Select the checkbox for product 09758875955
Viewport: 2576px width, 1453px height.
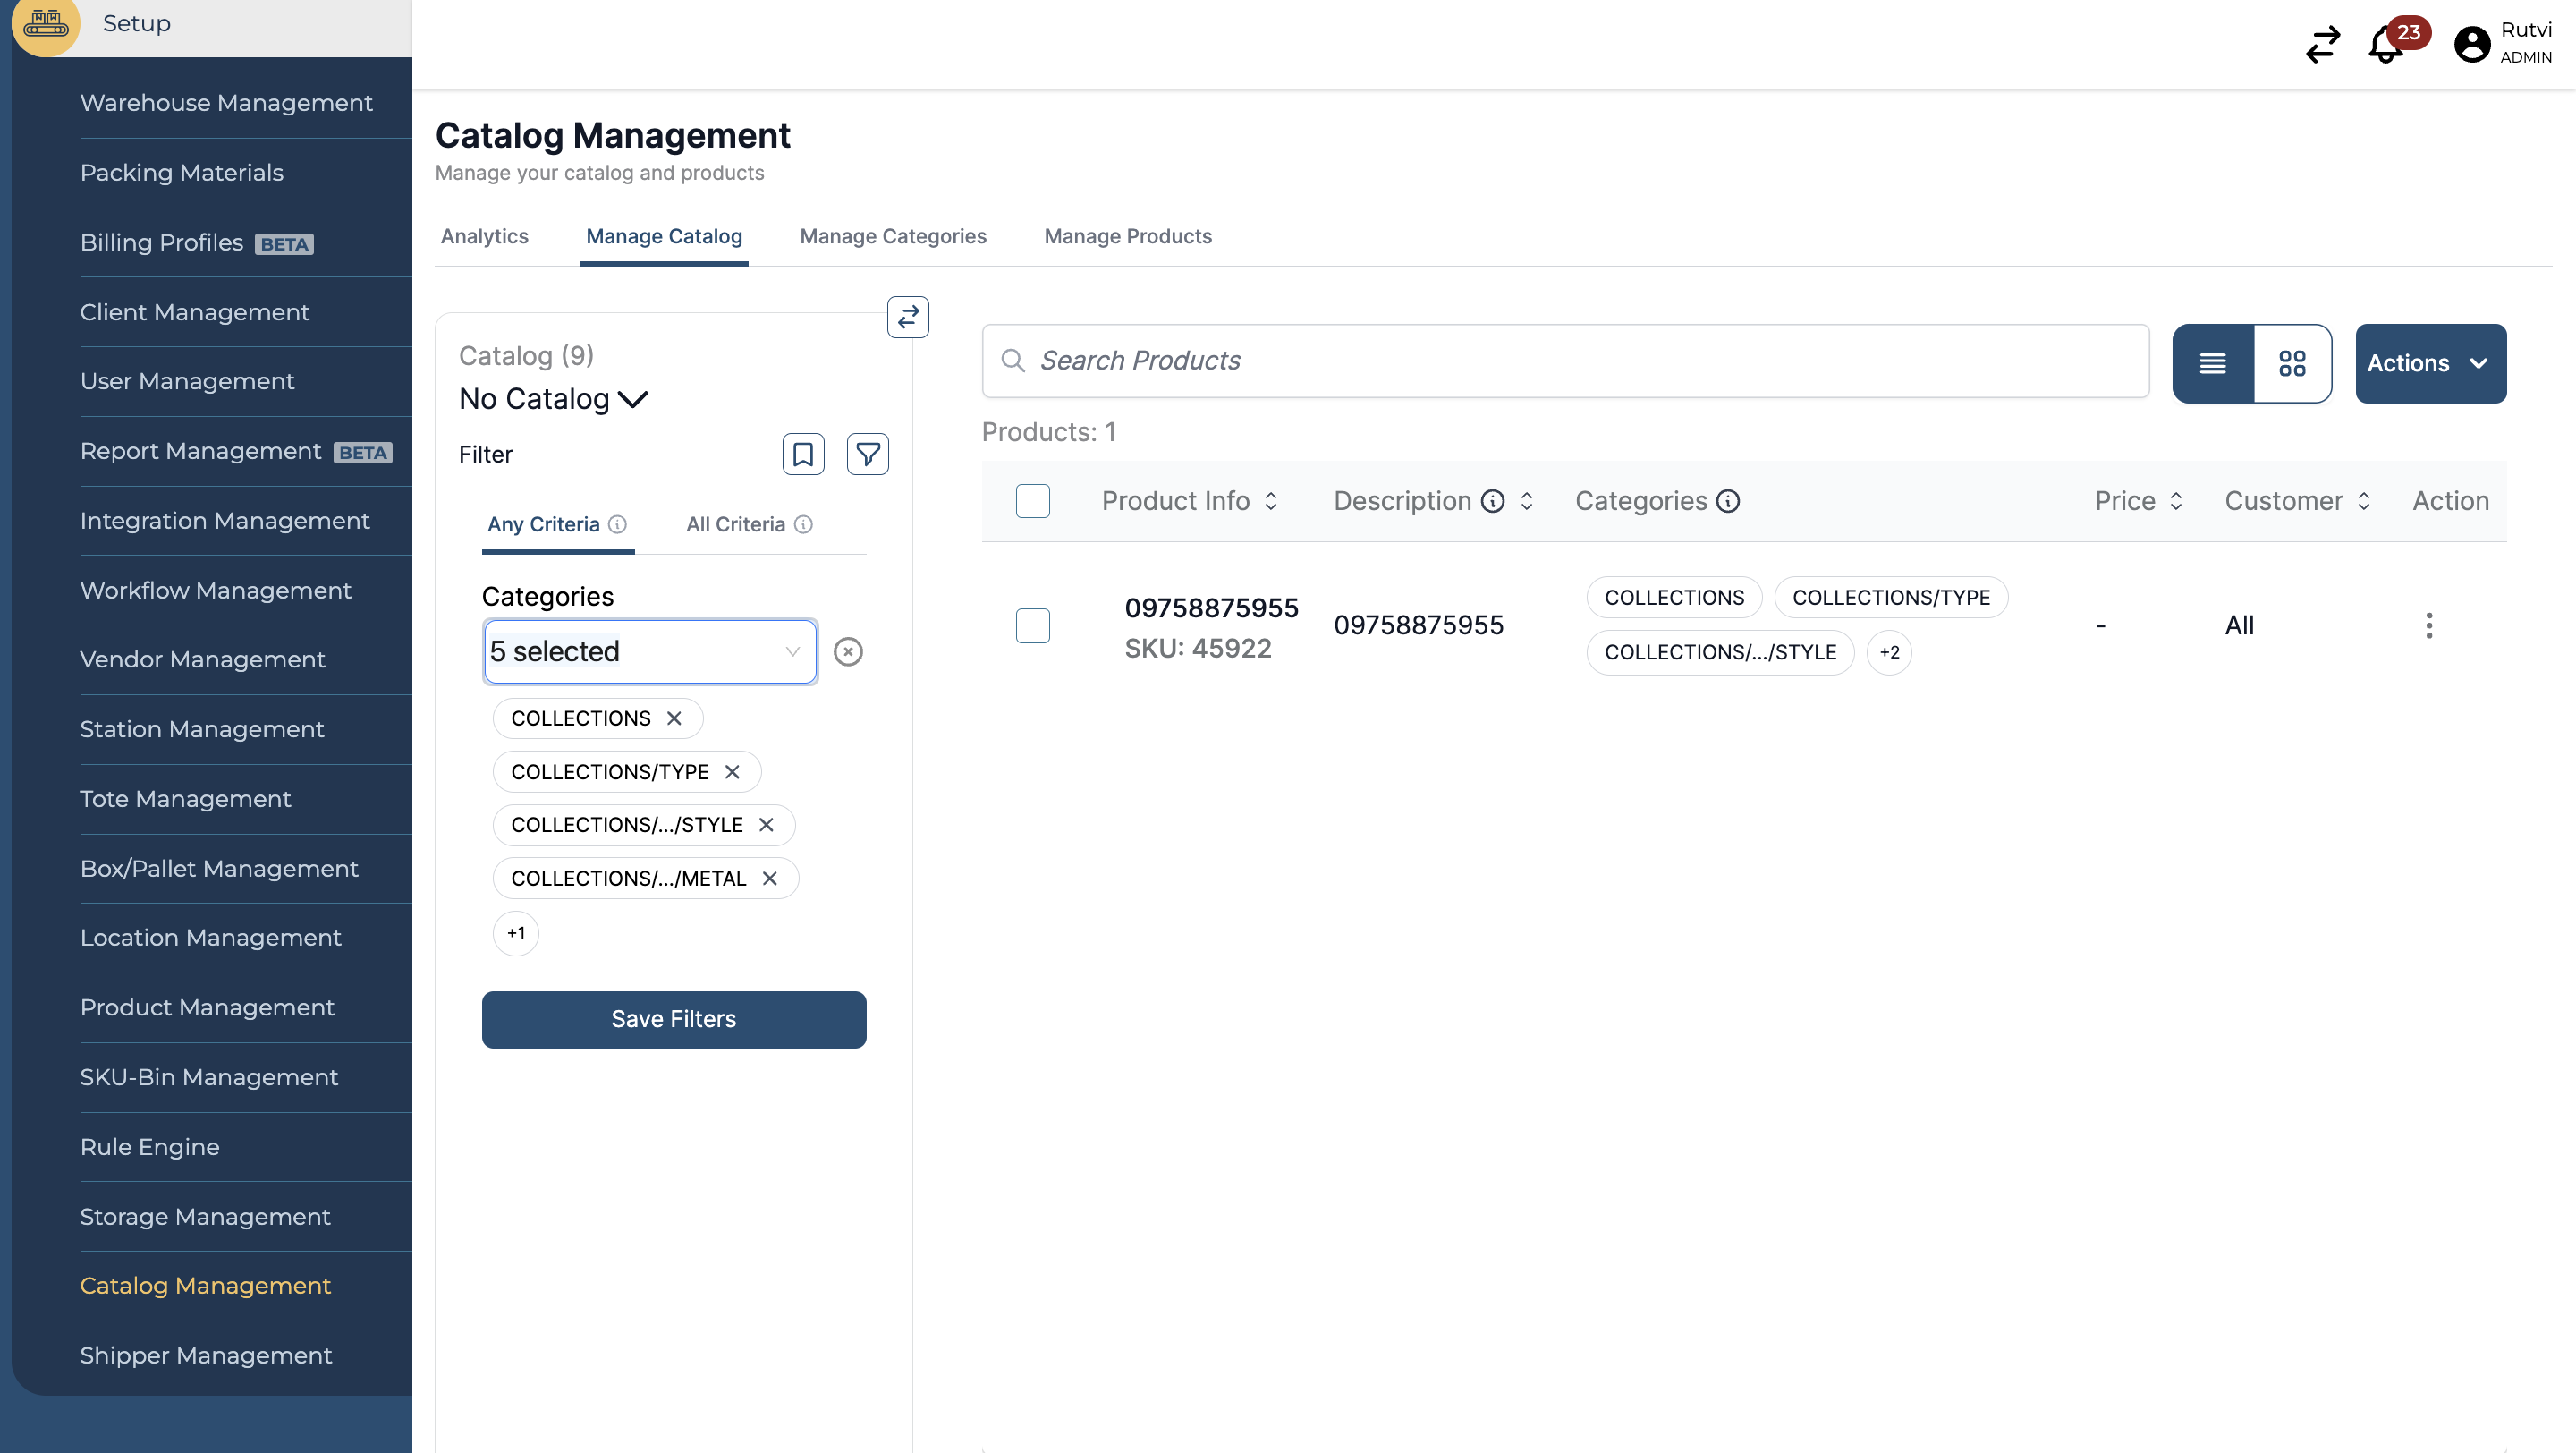pyautogui.click(x=1032, y=626)
